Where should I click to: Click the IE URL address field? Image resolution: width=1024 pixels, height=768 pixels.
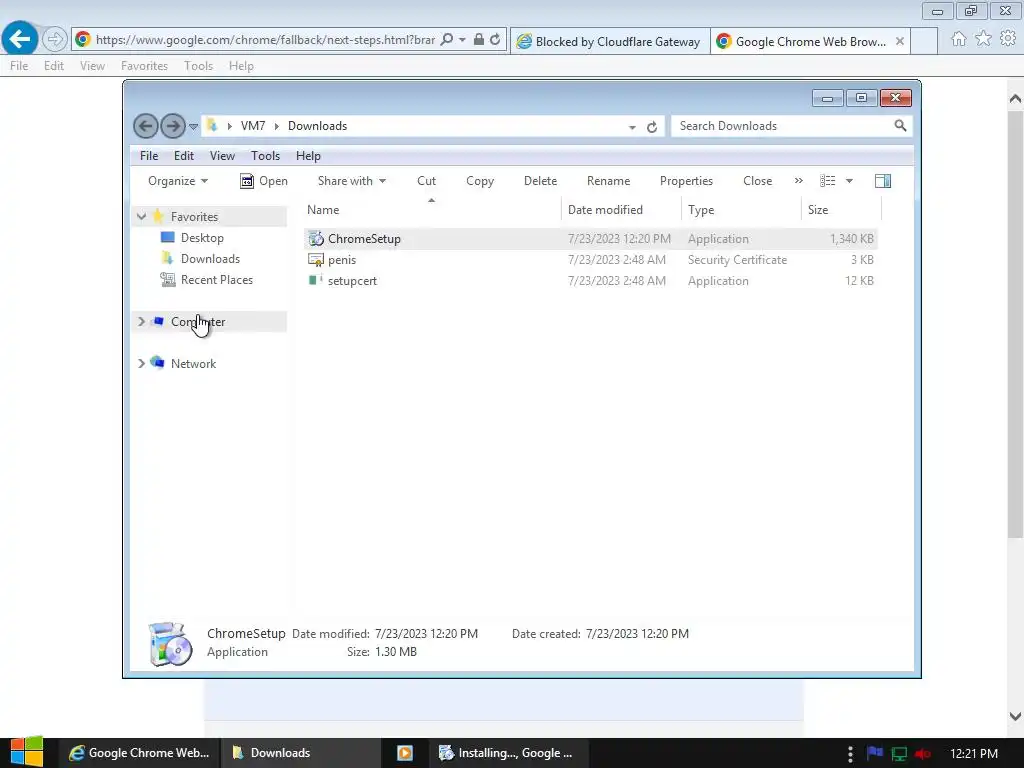[x=265, y=39]
